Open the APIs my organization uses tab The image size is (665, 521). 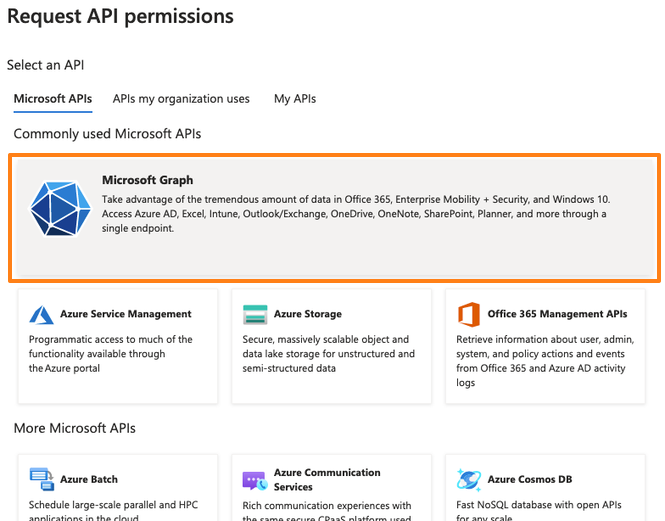pos(181,99)
